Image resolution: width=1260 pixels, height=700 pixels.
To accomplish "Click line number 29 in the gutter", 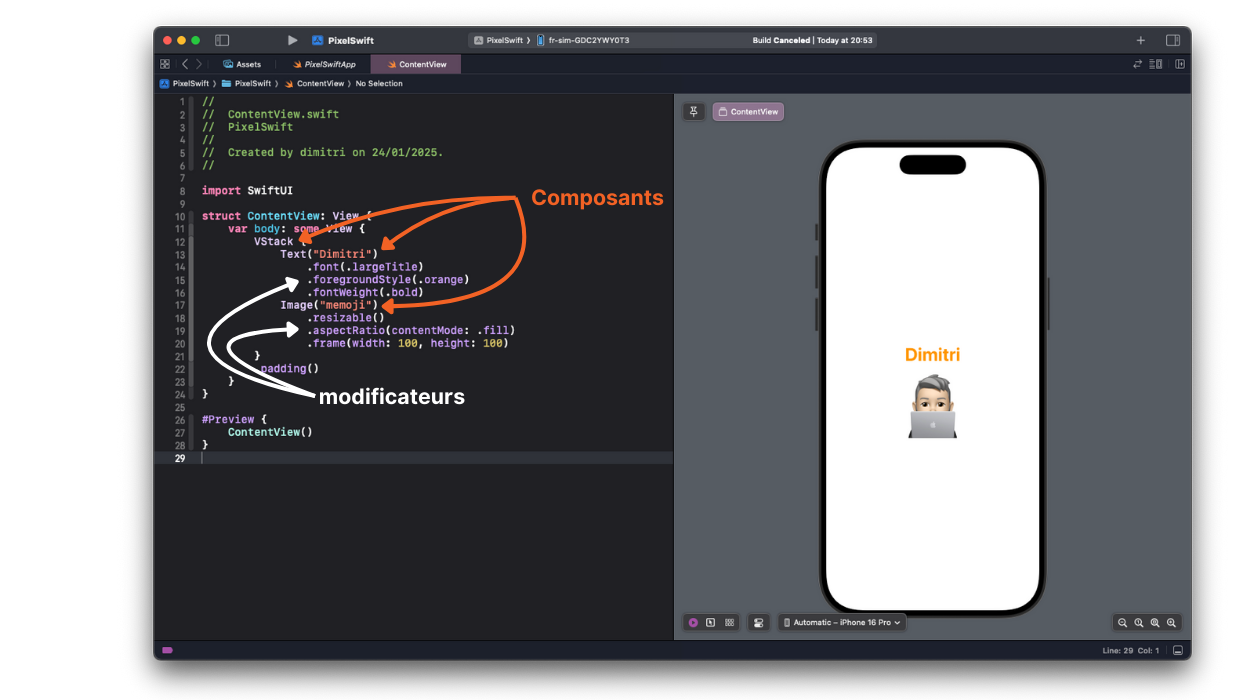I will coord(180,458).
